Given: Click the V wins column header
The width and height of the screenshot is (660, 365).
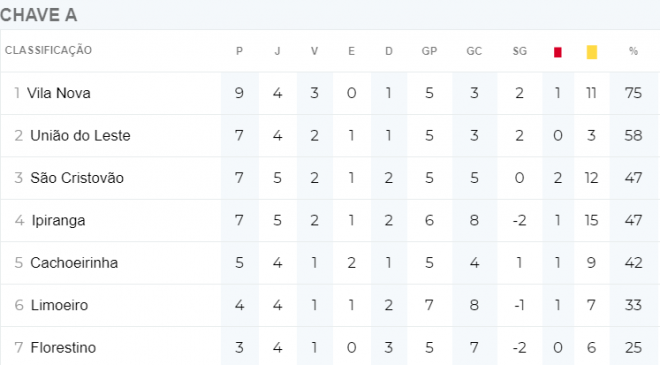Looking at the screenshot, I should pos(314,51).
